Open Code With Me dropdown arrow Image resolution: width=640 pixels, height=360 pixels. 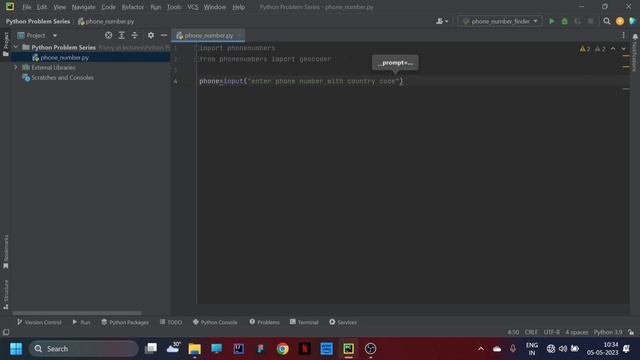click(447, 21)
